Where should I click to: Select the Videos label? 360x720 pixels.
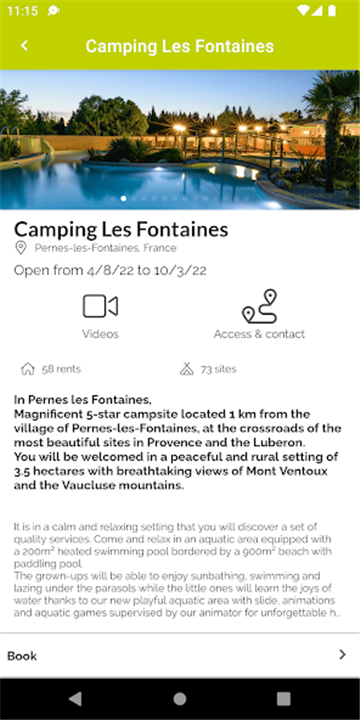point(100,334)
